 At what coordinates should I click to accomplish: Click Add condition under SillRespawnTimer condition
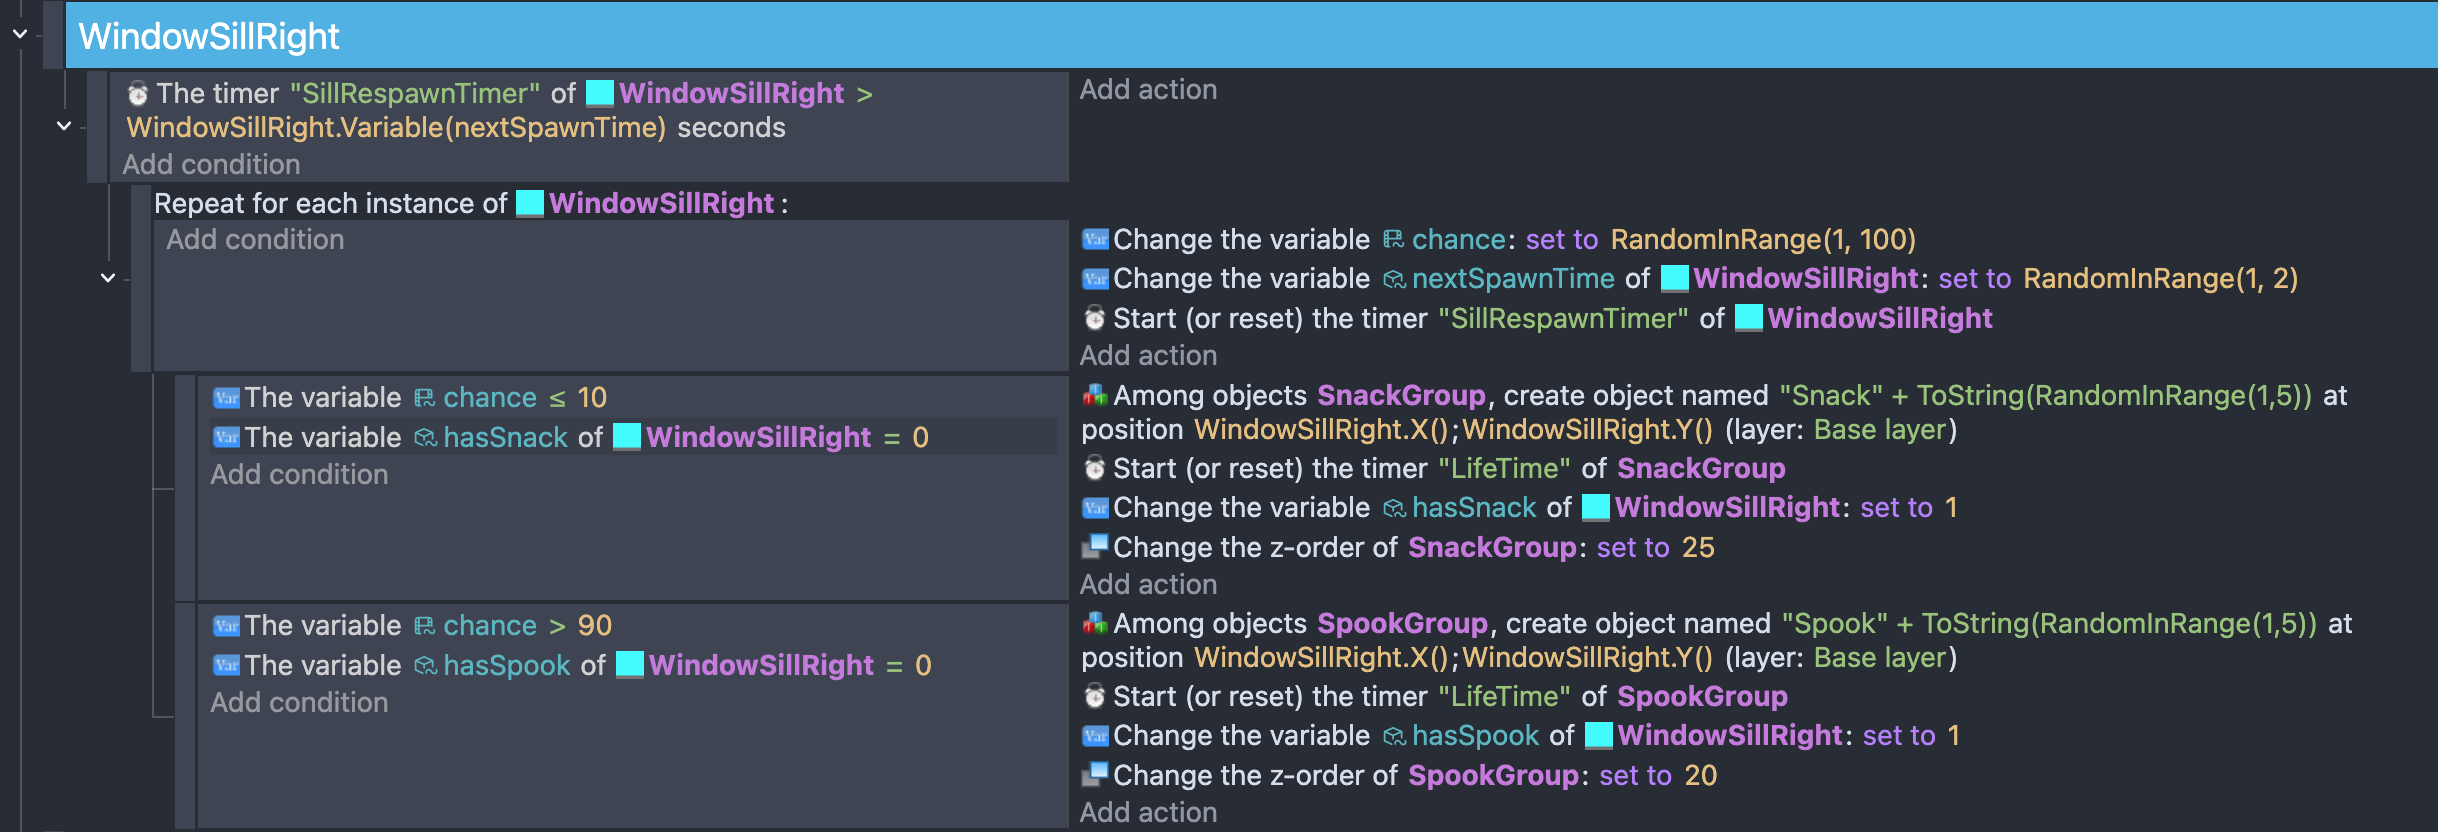[211, 164]
